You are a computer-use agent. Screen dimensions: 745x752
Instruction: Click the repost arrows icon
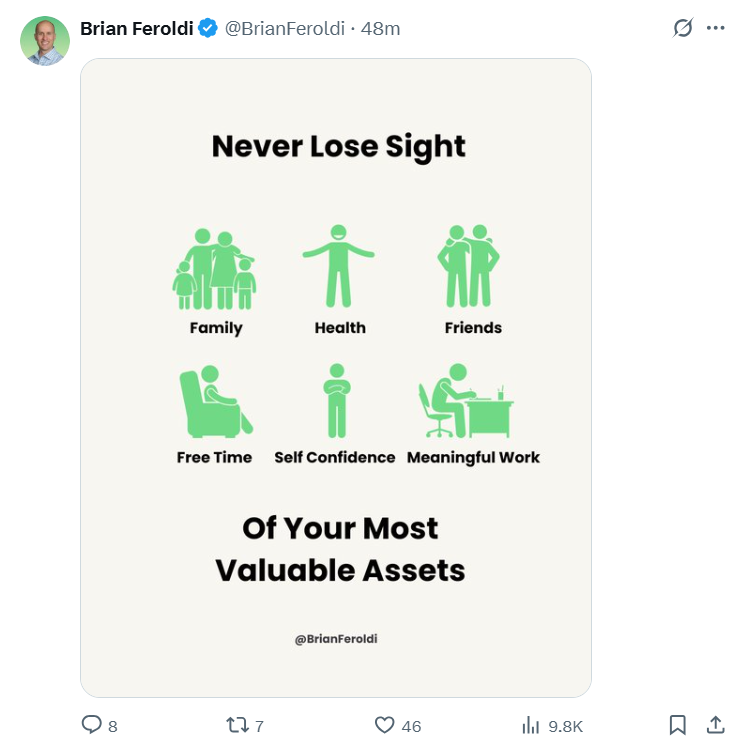click(x=237, y=725)
